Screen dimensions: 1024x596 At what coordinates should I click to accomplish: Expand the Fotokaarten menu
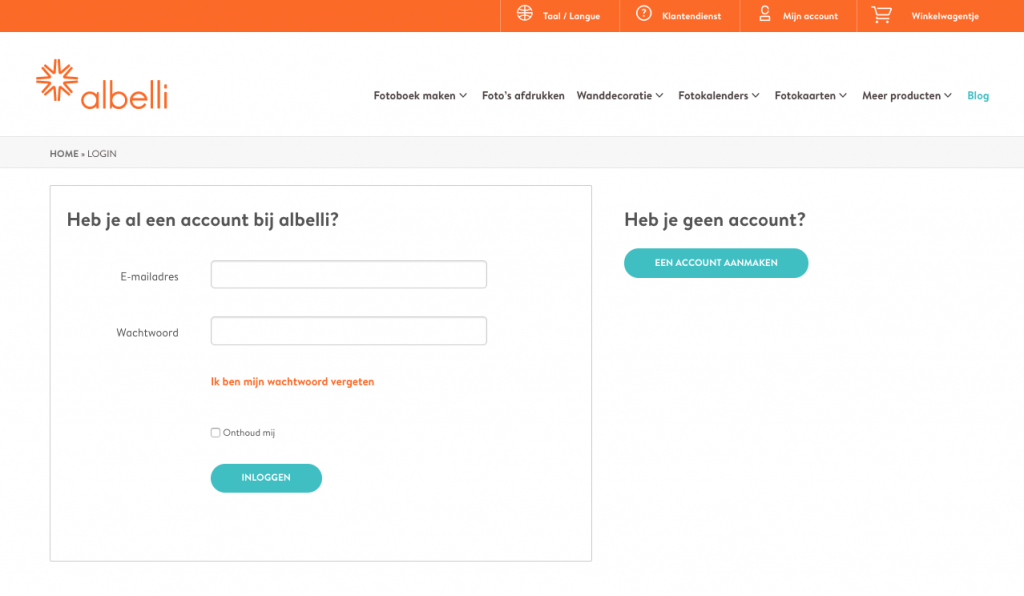coord(810,96)
